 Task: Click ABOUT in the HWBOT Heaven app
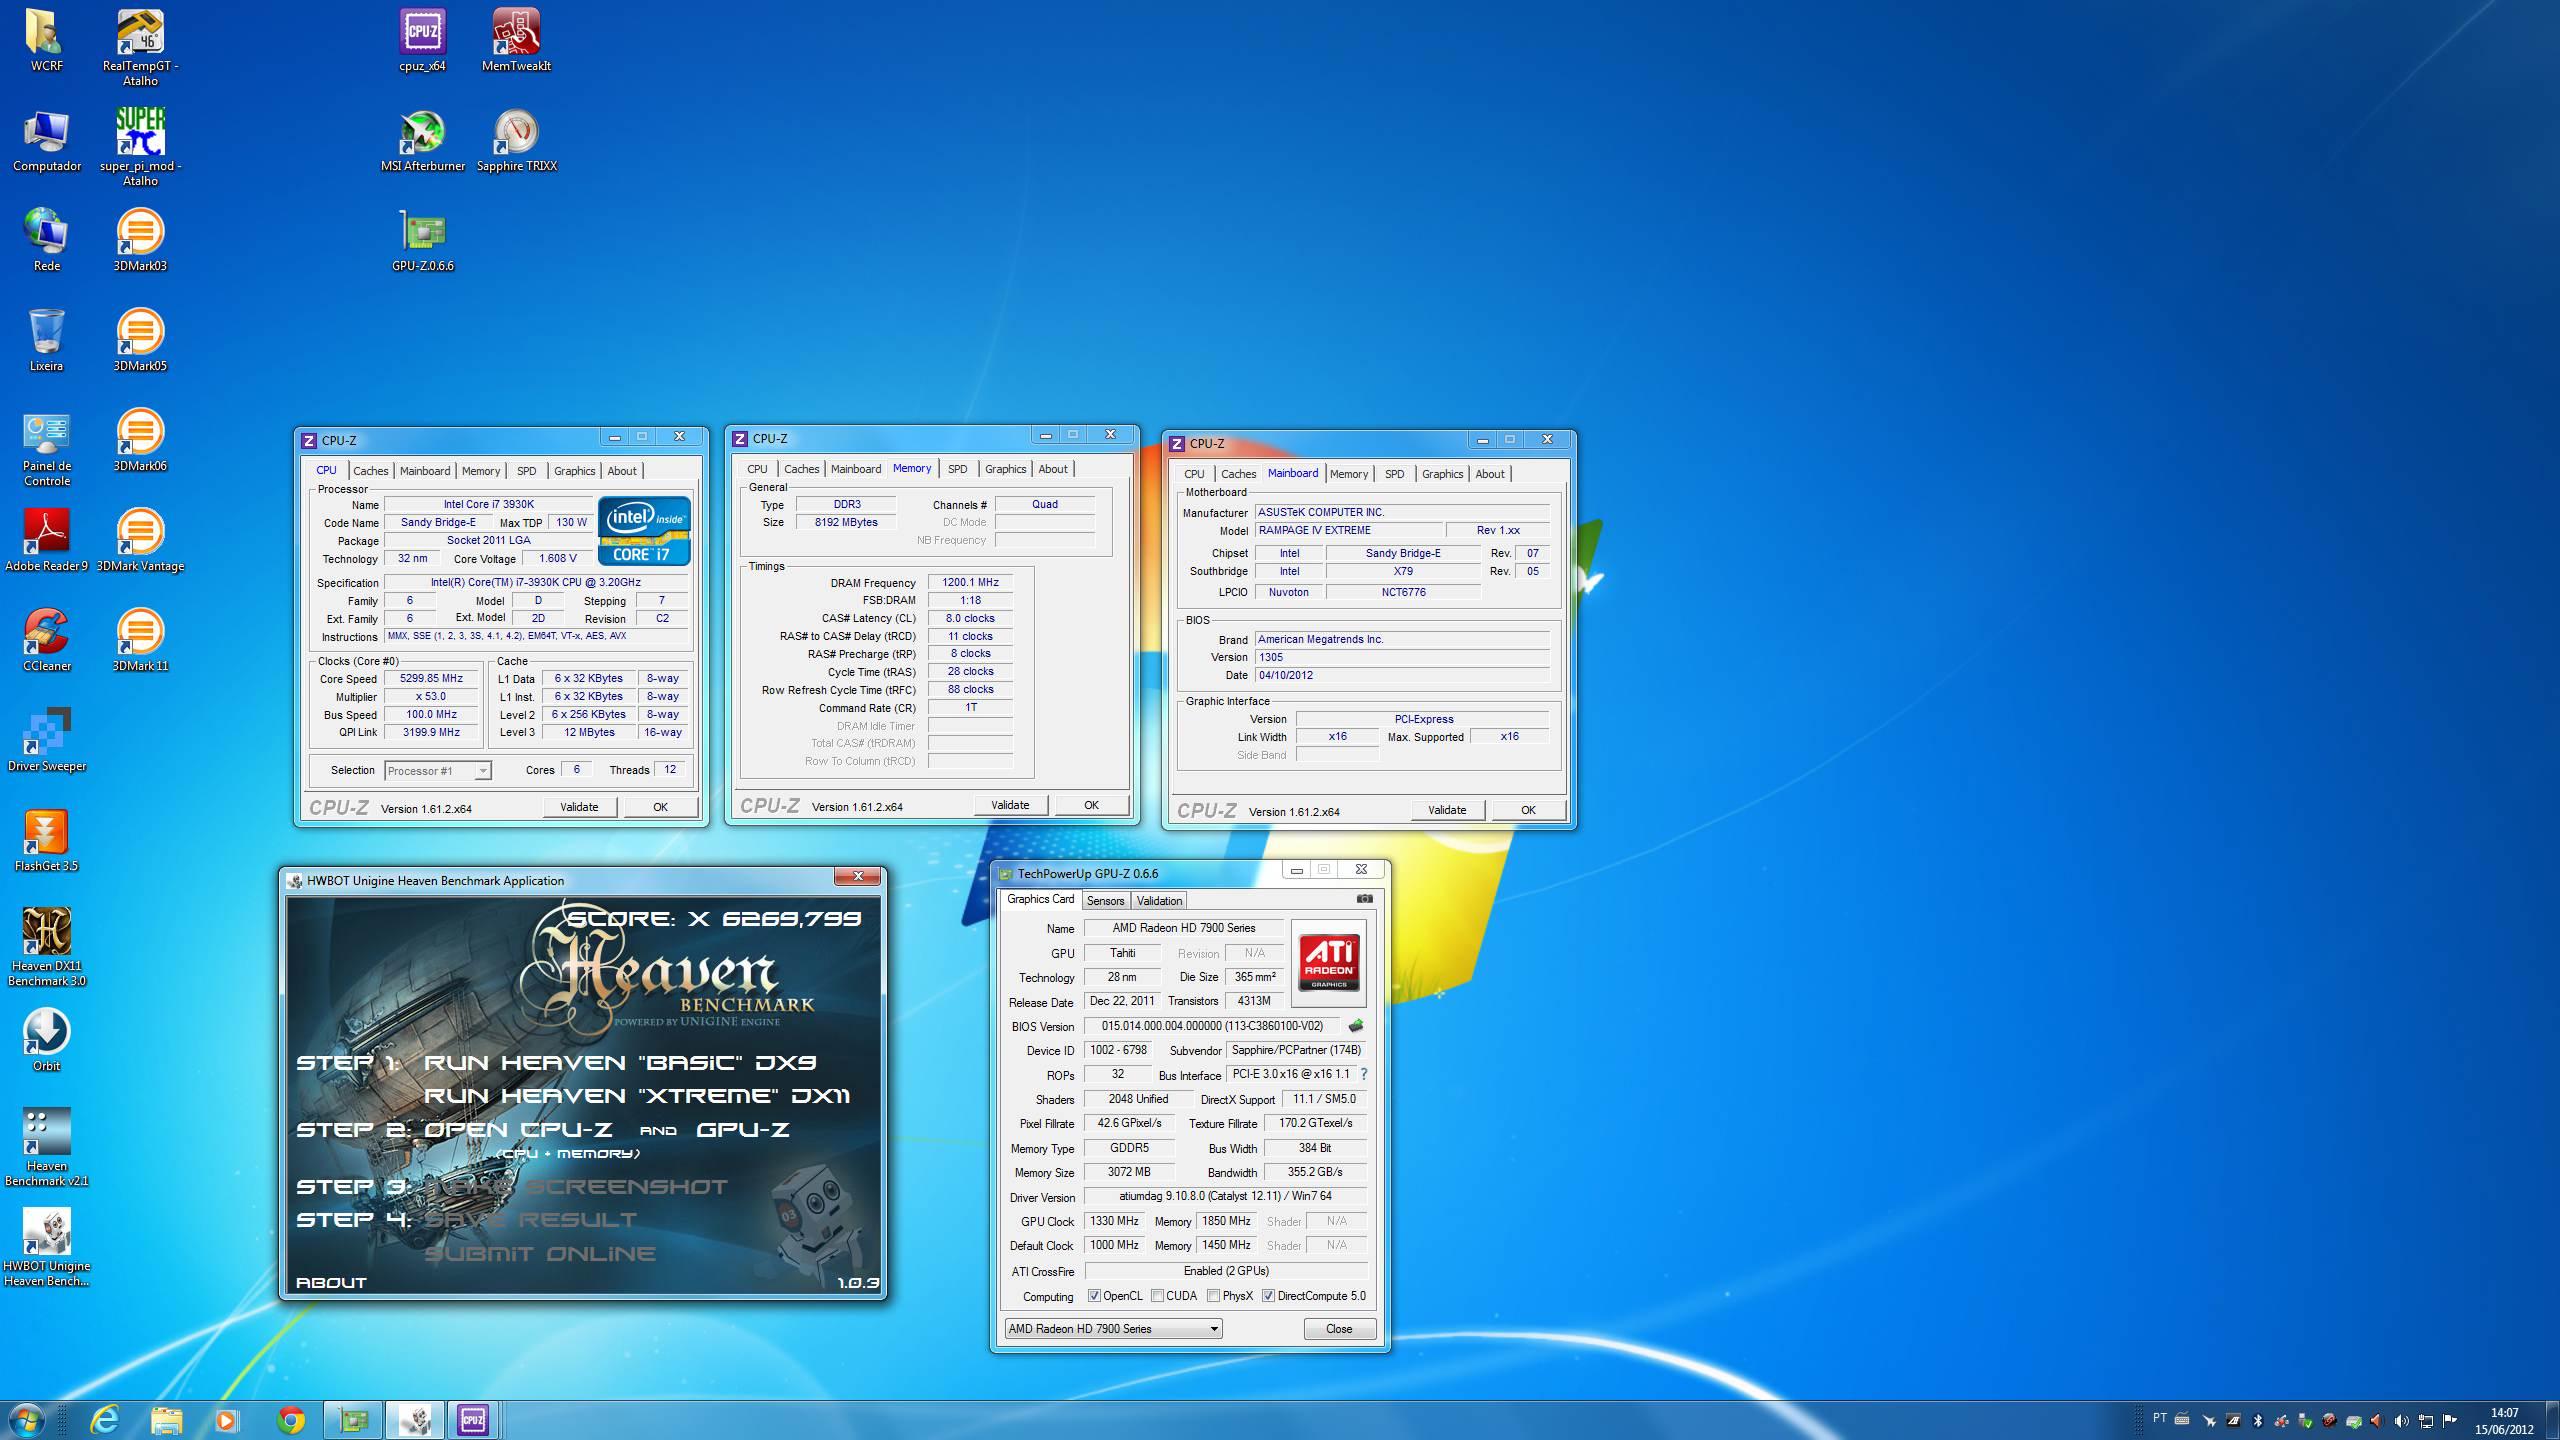pyautogui.click(x=331, y=1282)
